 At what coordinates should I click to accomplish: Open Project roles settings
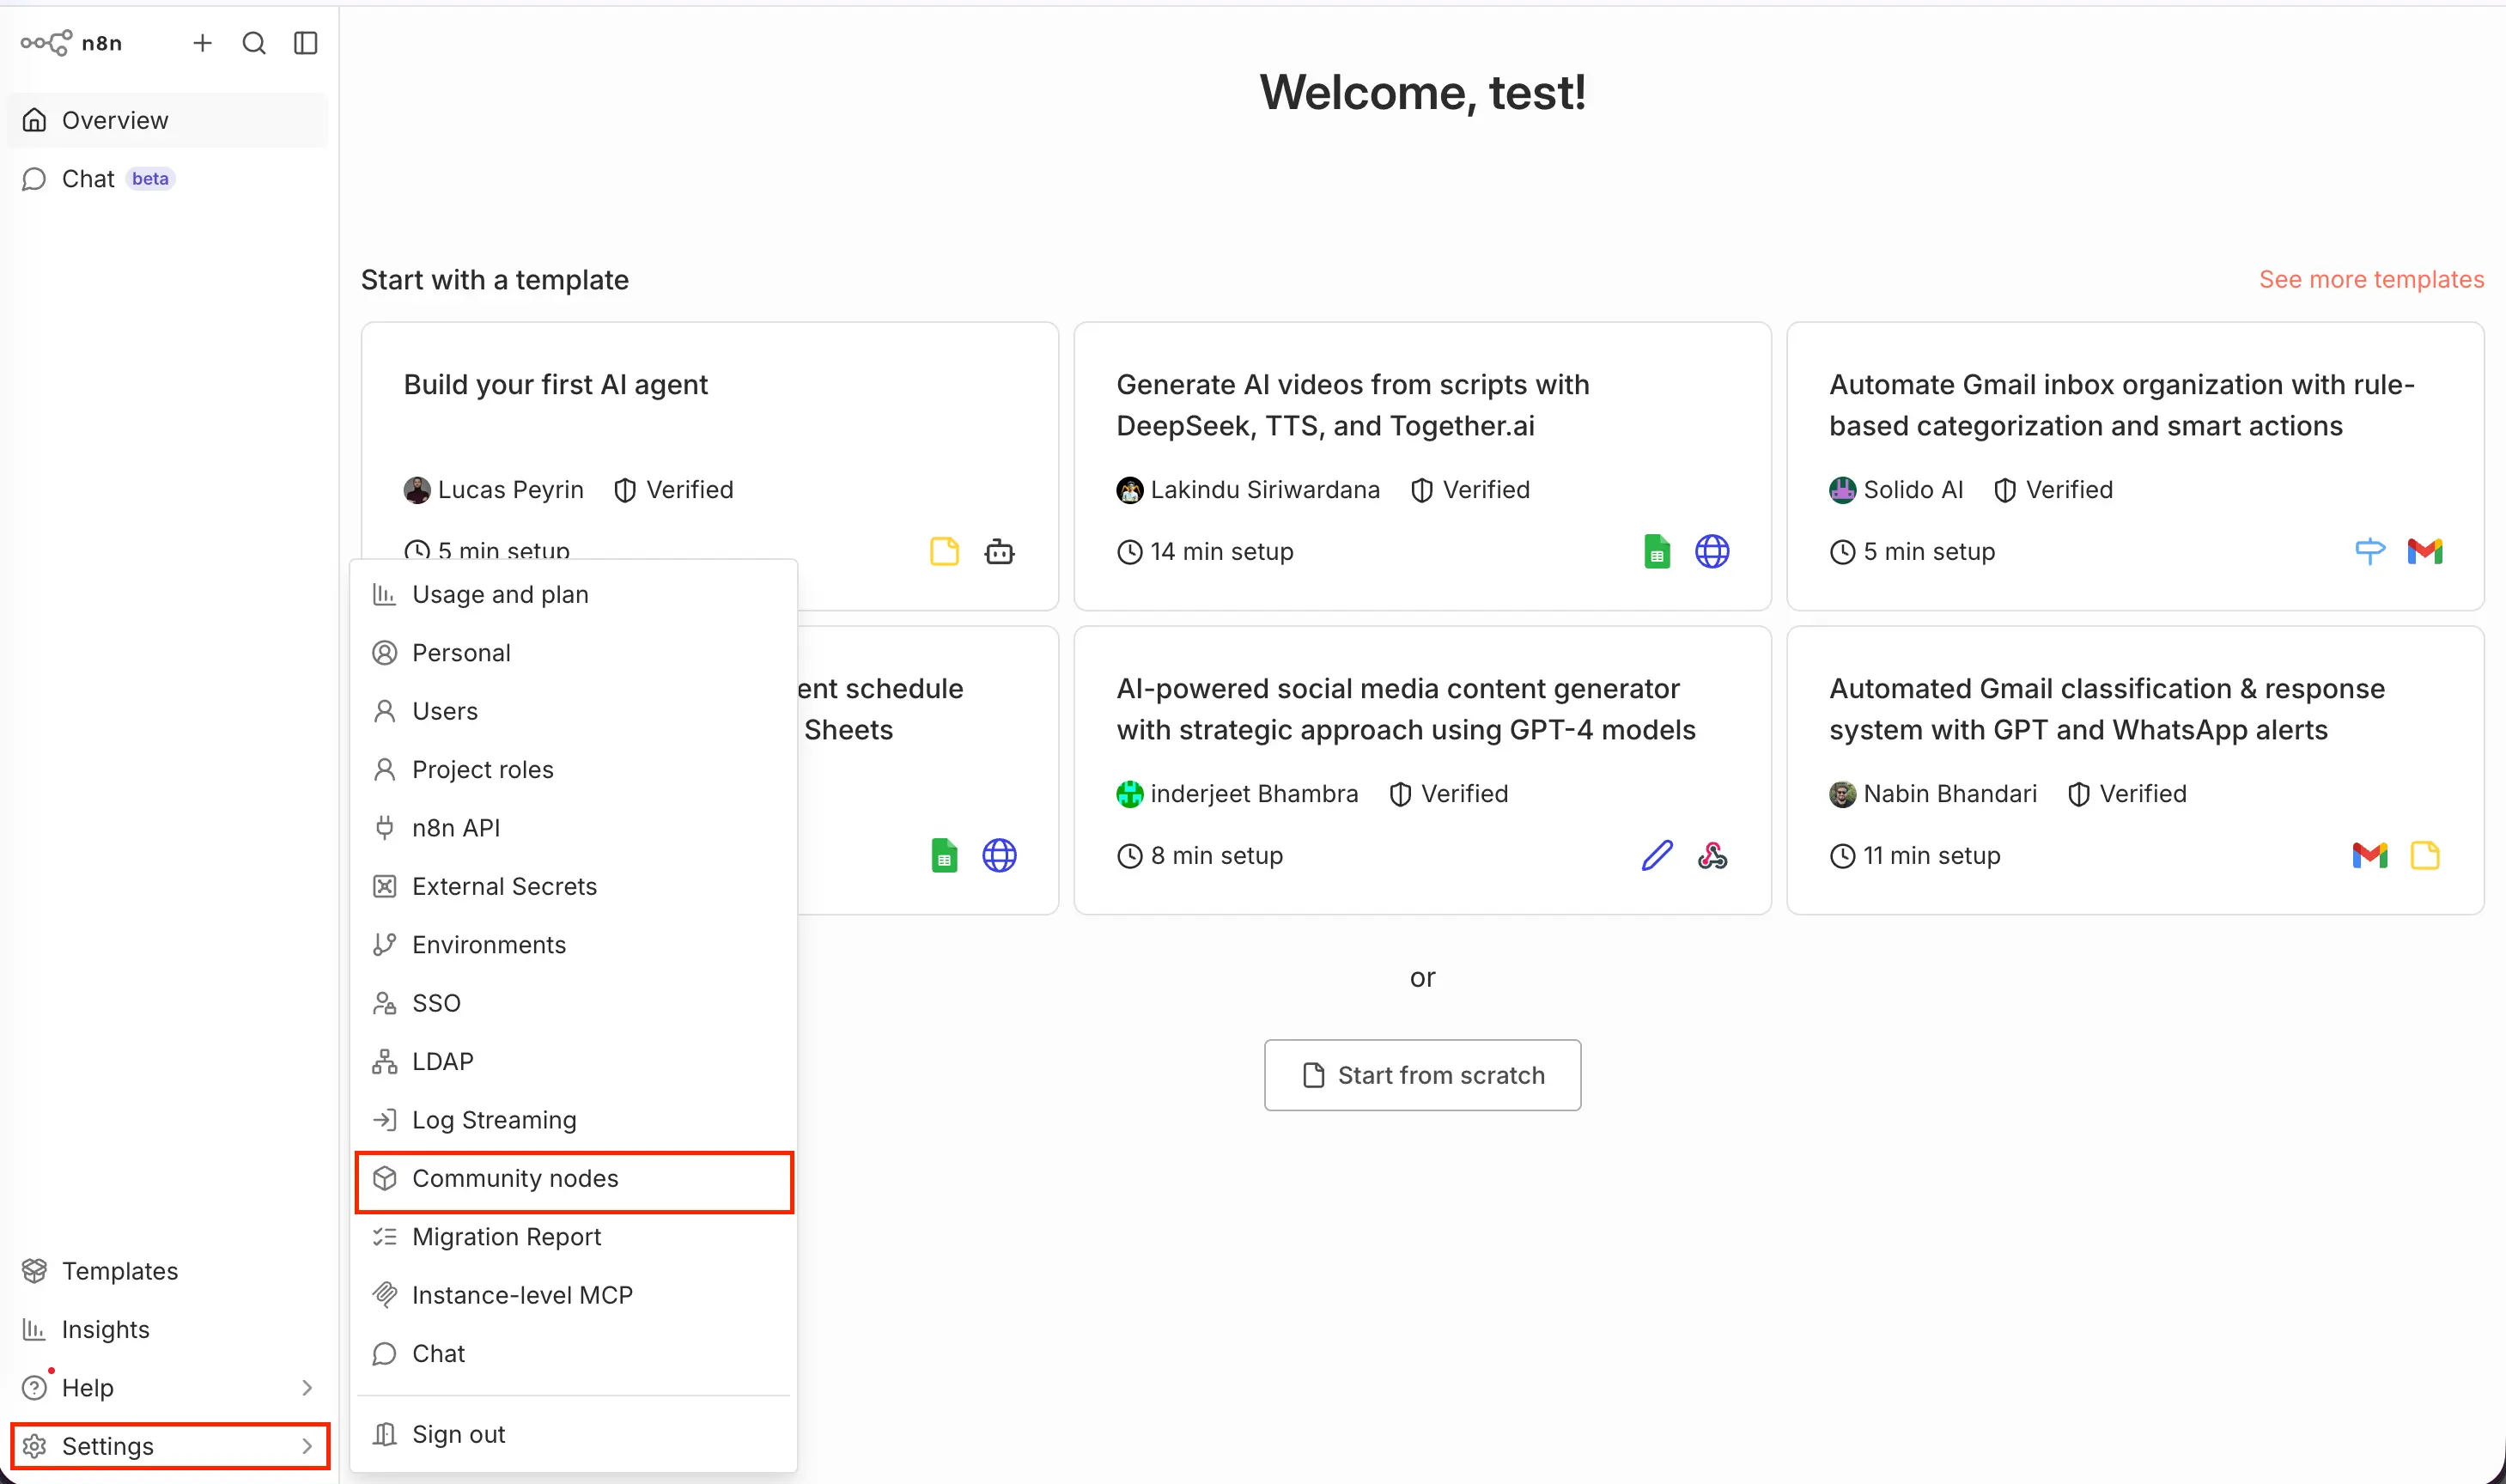[574, 770]
